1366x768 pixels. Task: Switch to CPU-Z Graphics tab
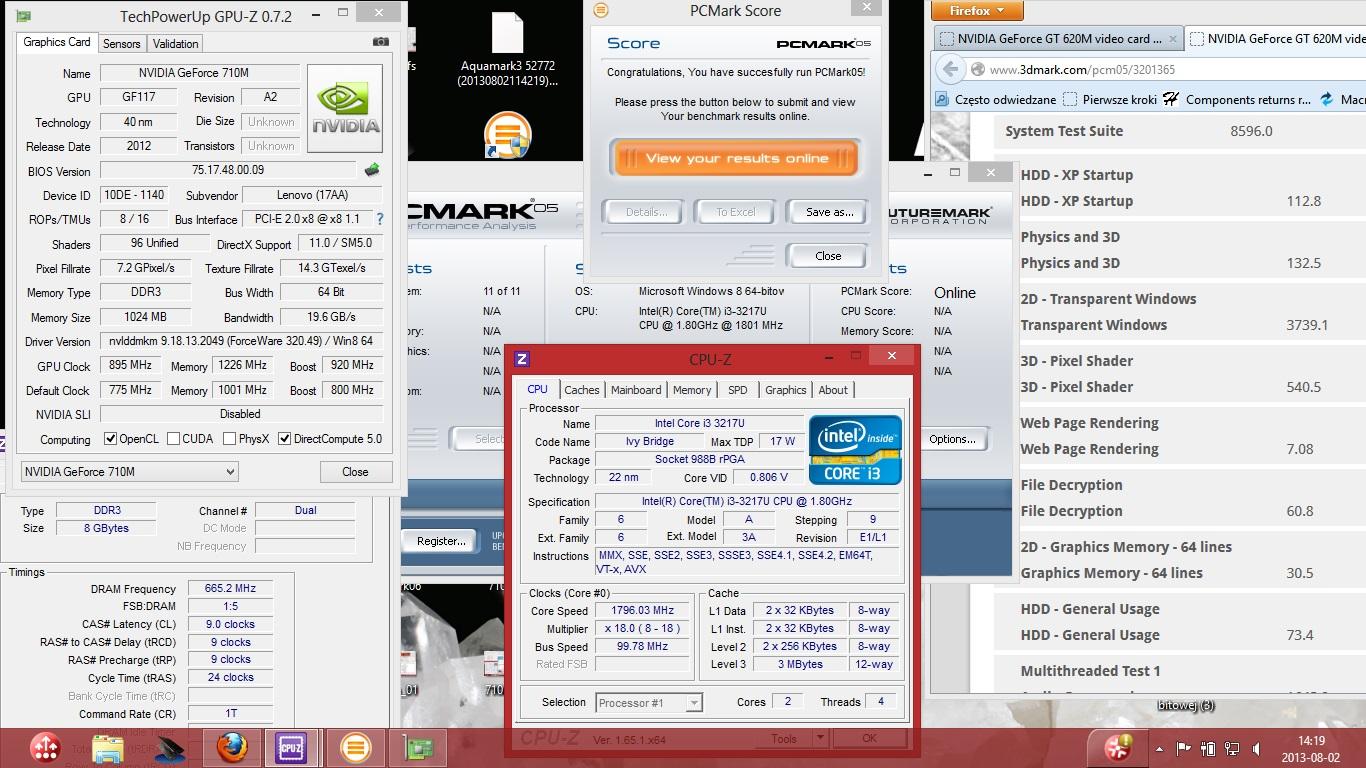point(786,390)
